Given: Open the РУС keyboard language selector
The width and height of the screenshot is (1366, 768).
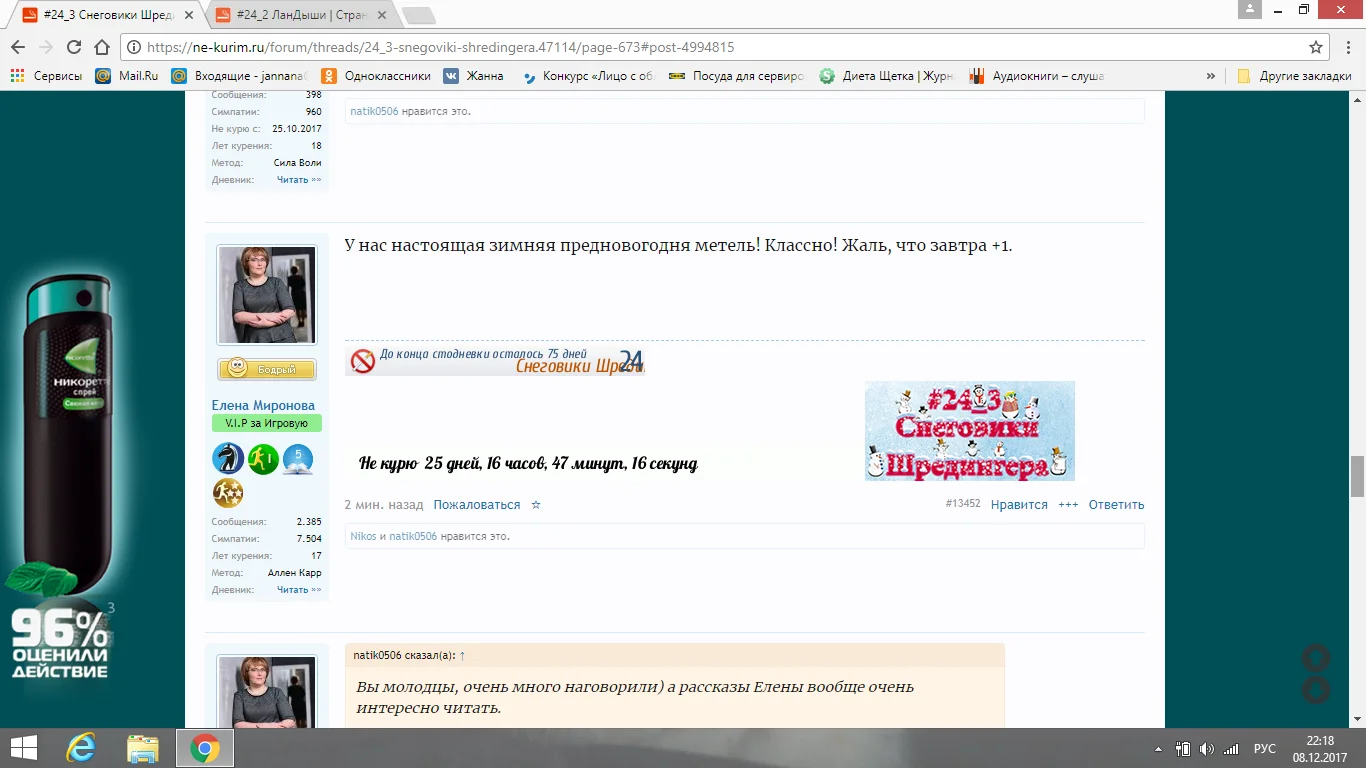Looking at the screenshot, I should coord(1265,749).
